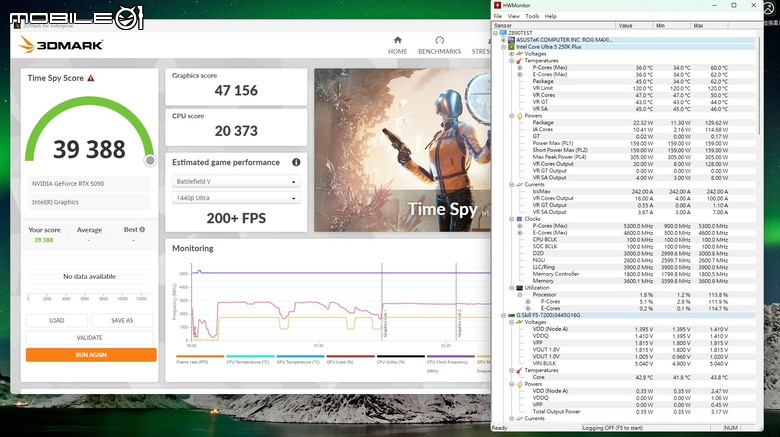Collapse the G.Skill memory node
The image size is (780, 437).
[x=503, y=315]
